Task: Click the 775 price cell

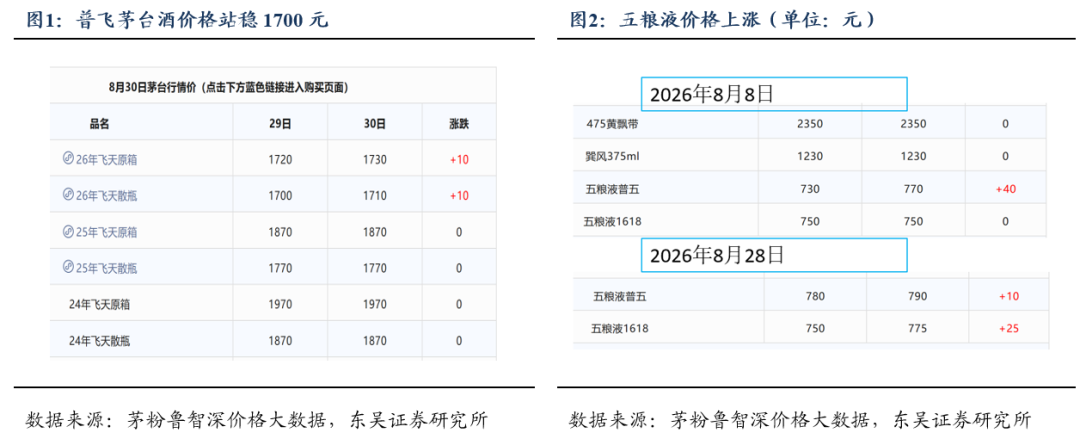Action: 917,329
